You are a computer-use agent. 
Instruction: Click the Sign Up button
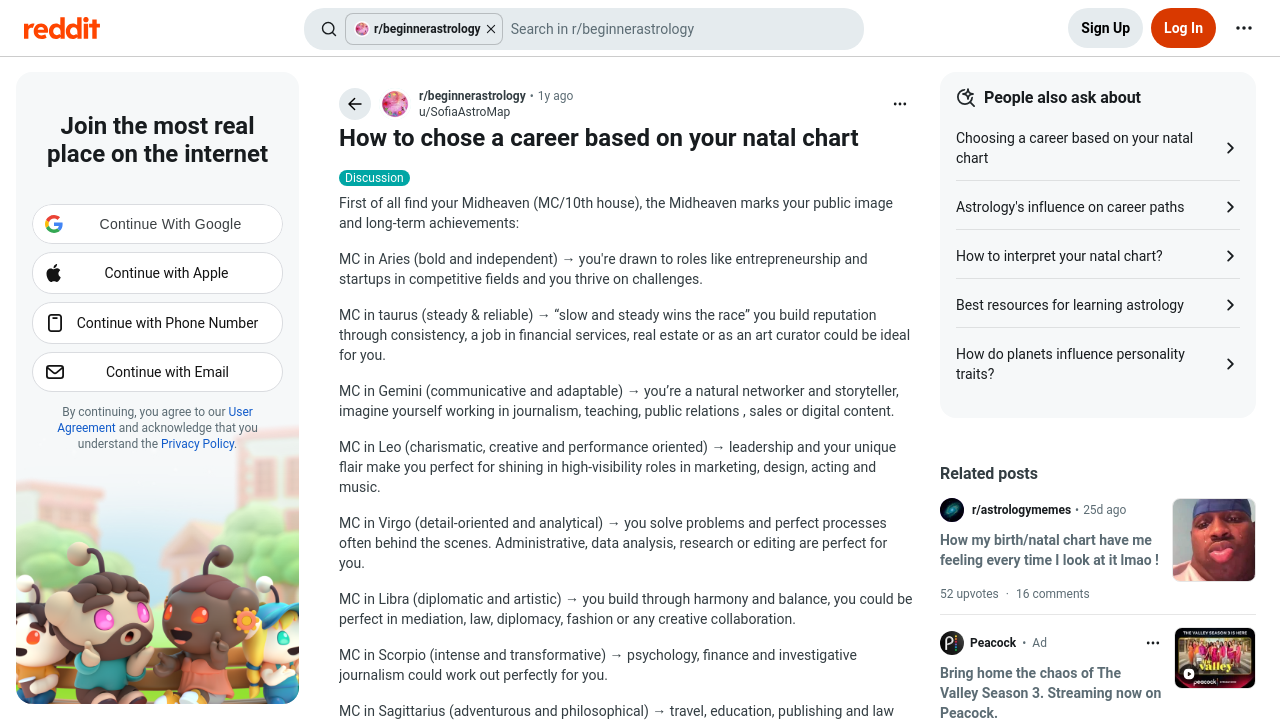(x=1105, y=28)
